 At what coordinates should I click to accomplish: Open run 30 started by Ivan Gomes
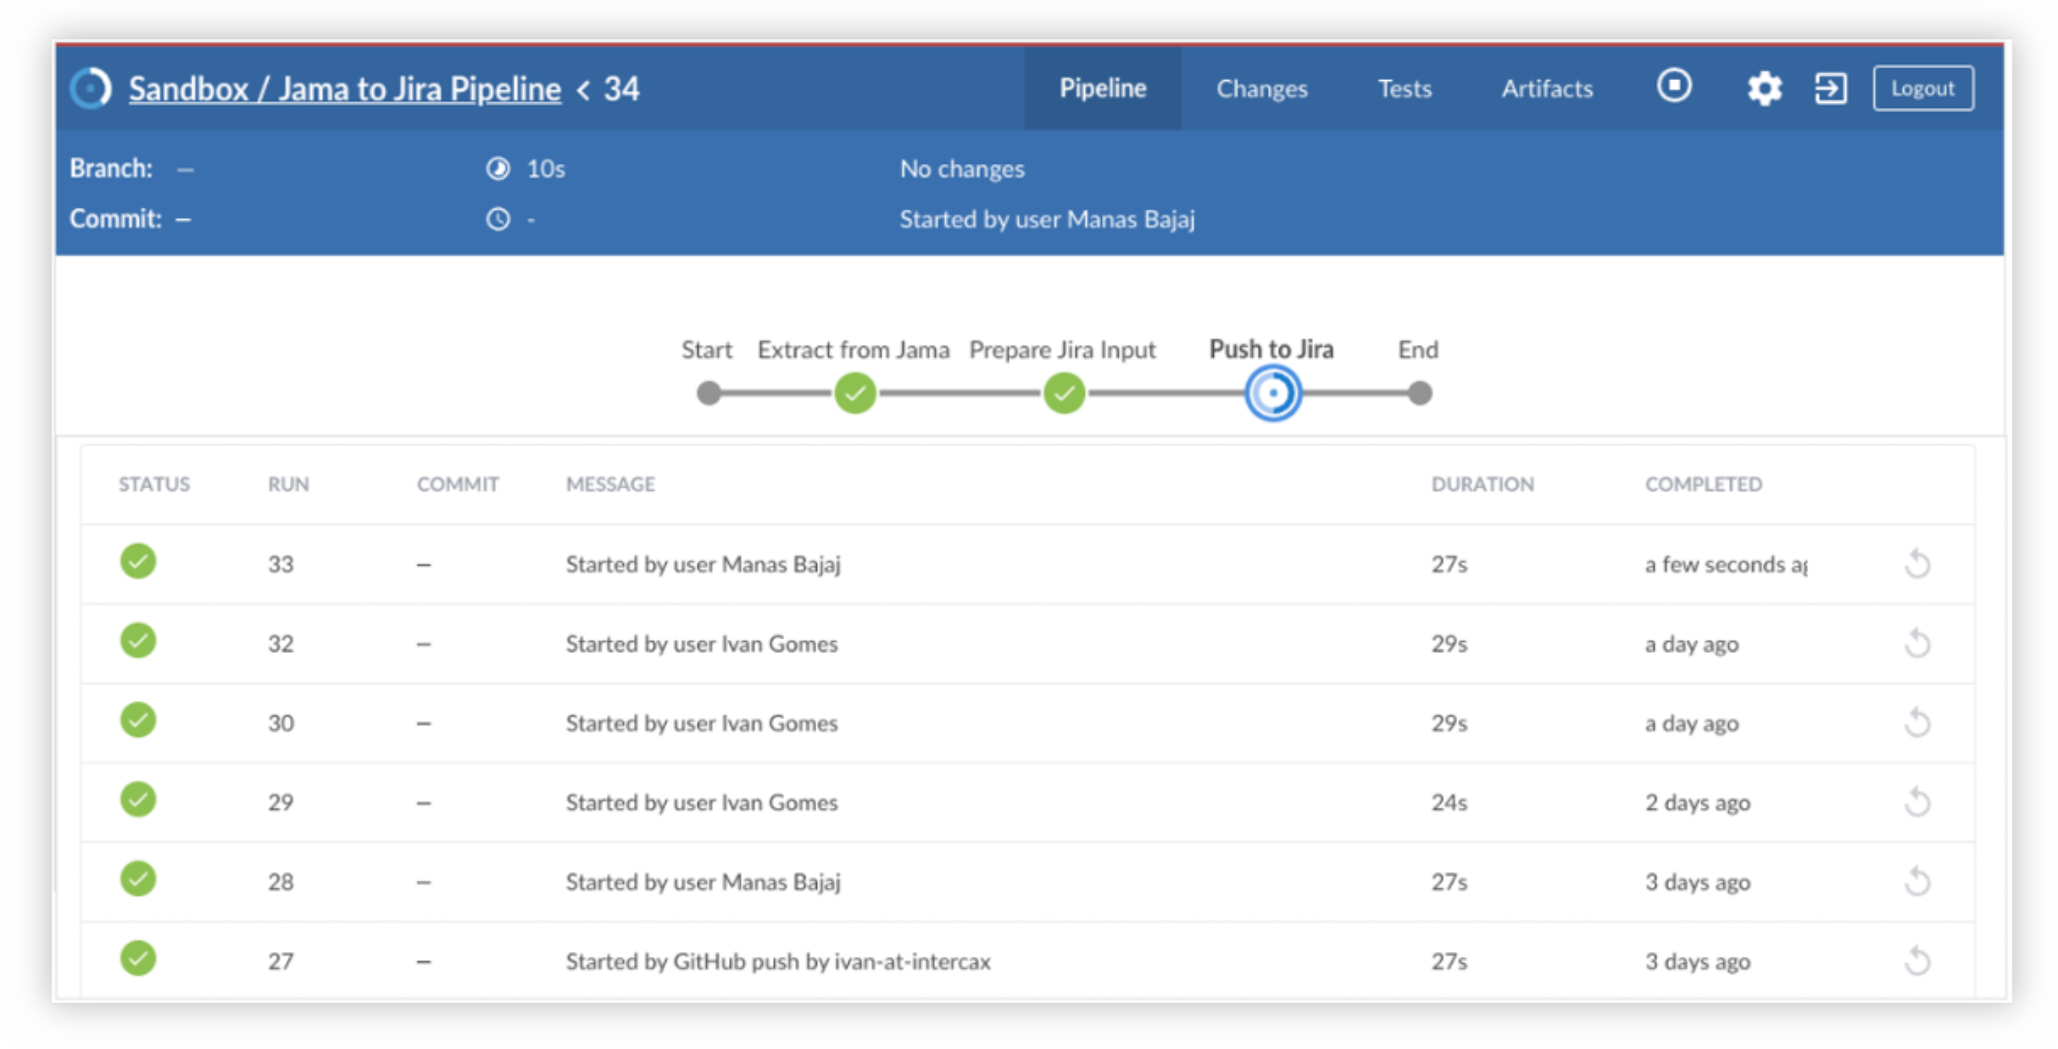[701, 723]
